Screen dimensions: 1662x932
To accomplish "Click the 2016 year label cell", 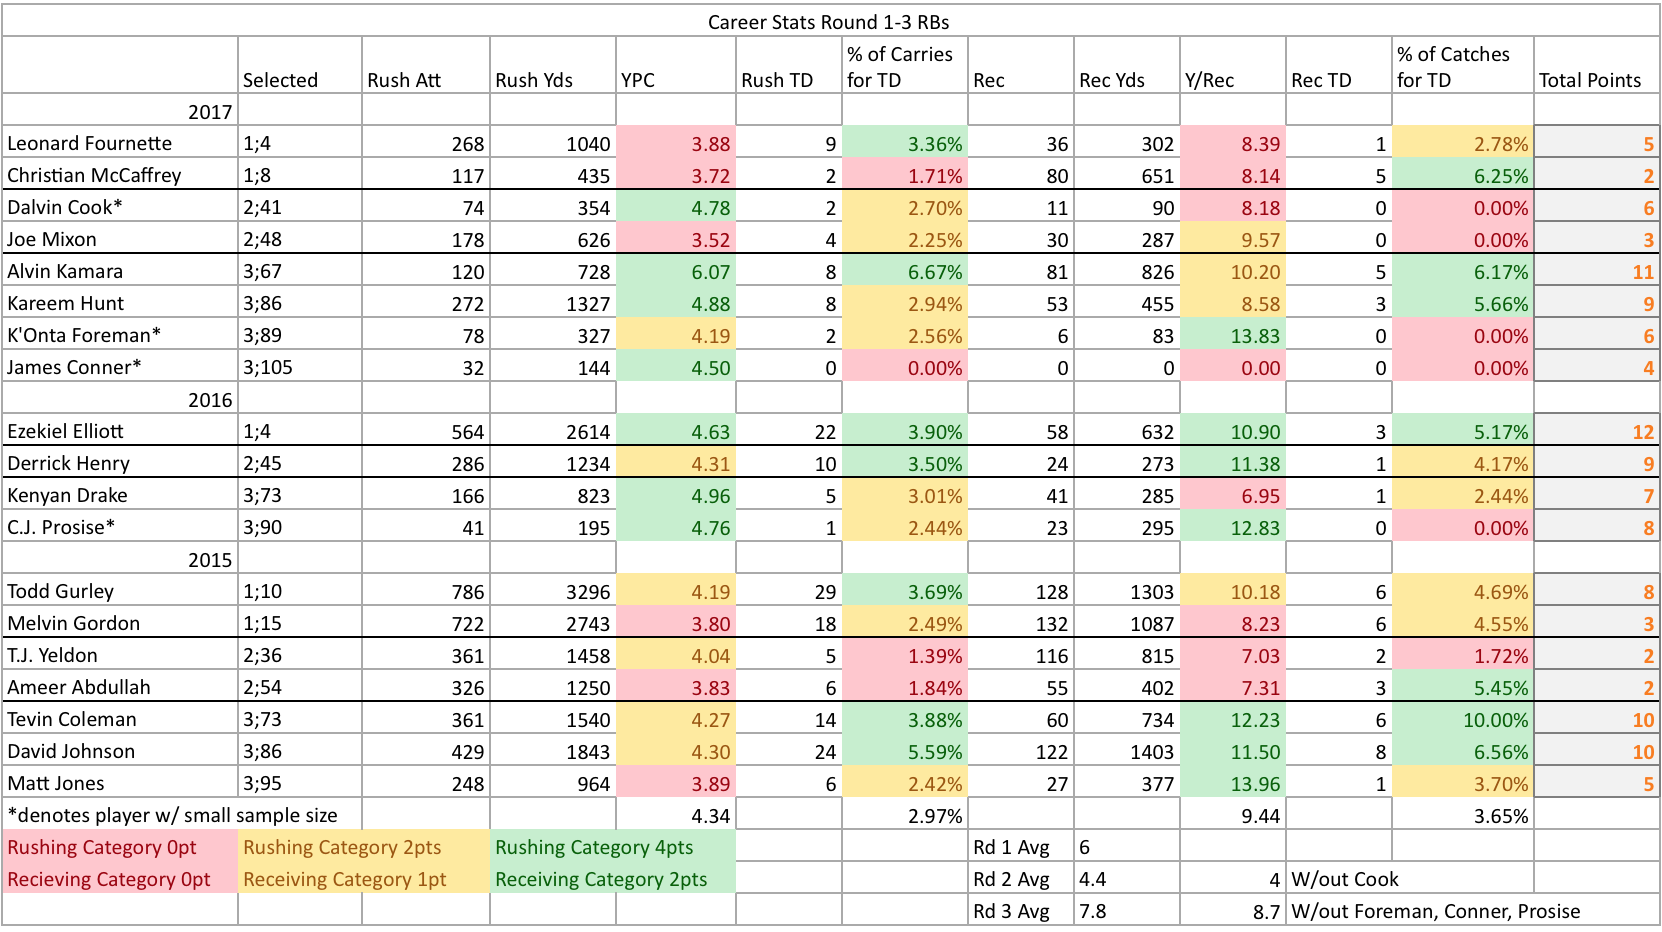I will (120, 399).
